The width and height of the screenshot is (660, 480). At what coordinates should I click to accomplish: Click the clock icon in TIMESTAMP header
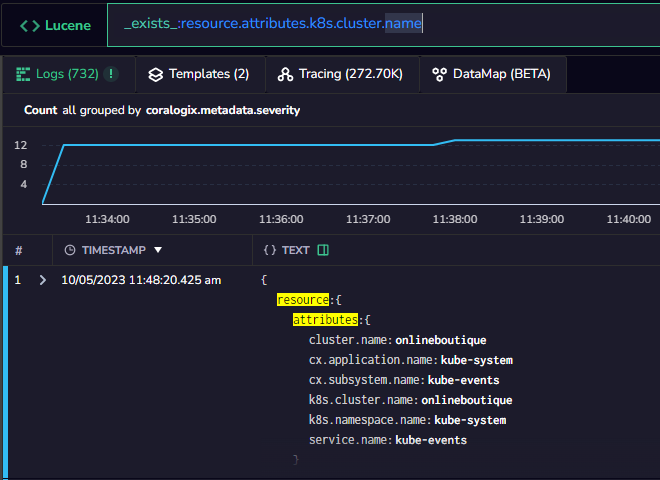click(70, 250)
